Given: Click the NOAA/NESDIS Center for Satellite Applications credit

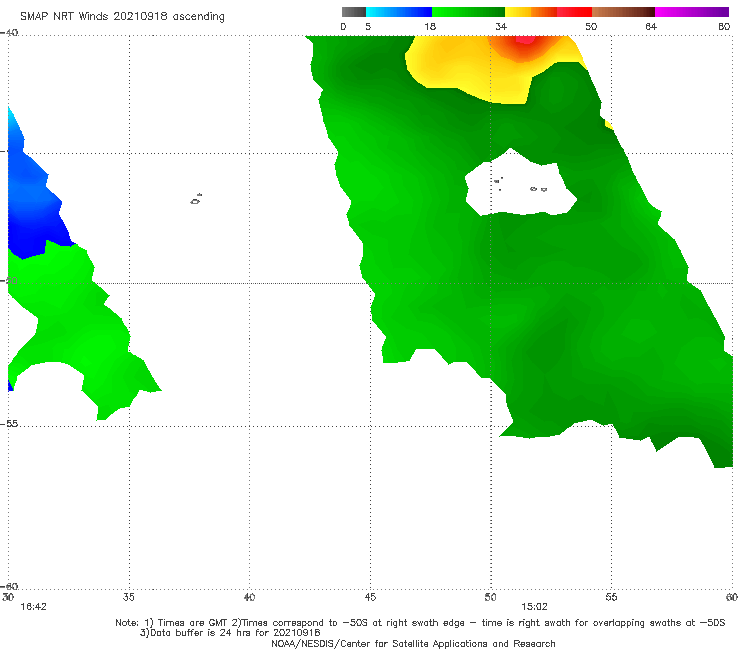Looking at the screenshot, I should click(x=413, y=643).
